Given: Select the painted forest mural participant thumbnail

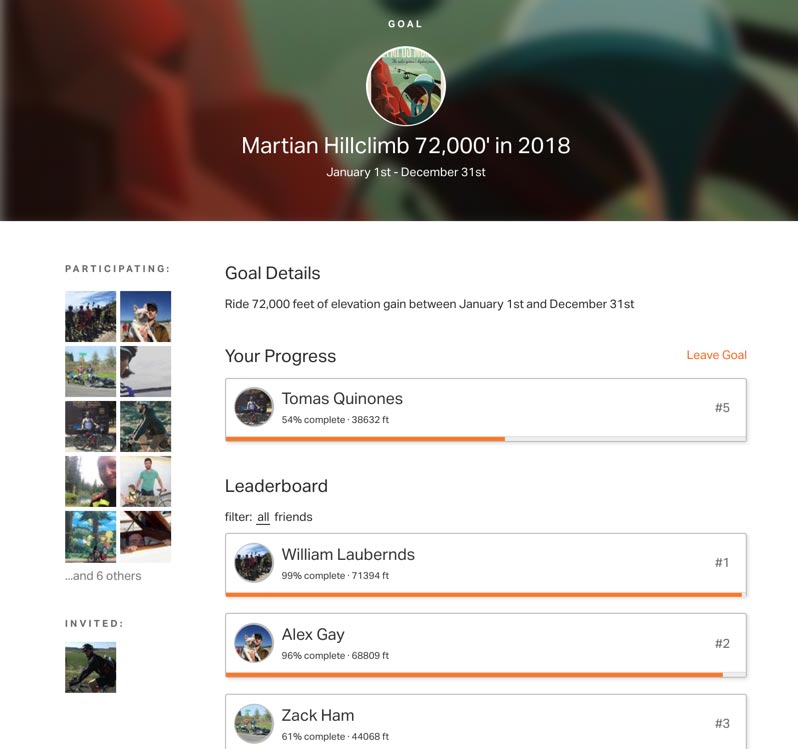Looking at the screenshot, I should [91, 536].
